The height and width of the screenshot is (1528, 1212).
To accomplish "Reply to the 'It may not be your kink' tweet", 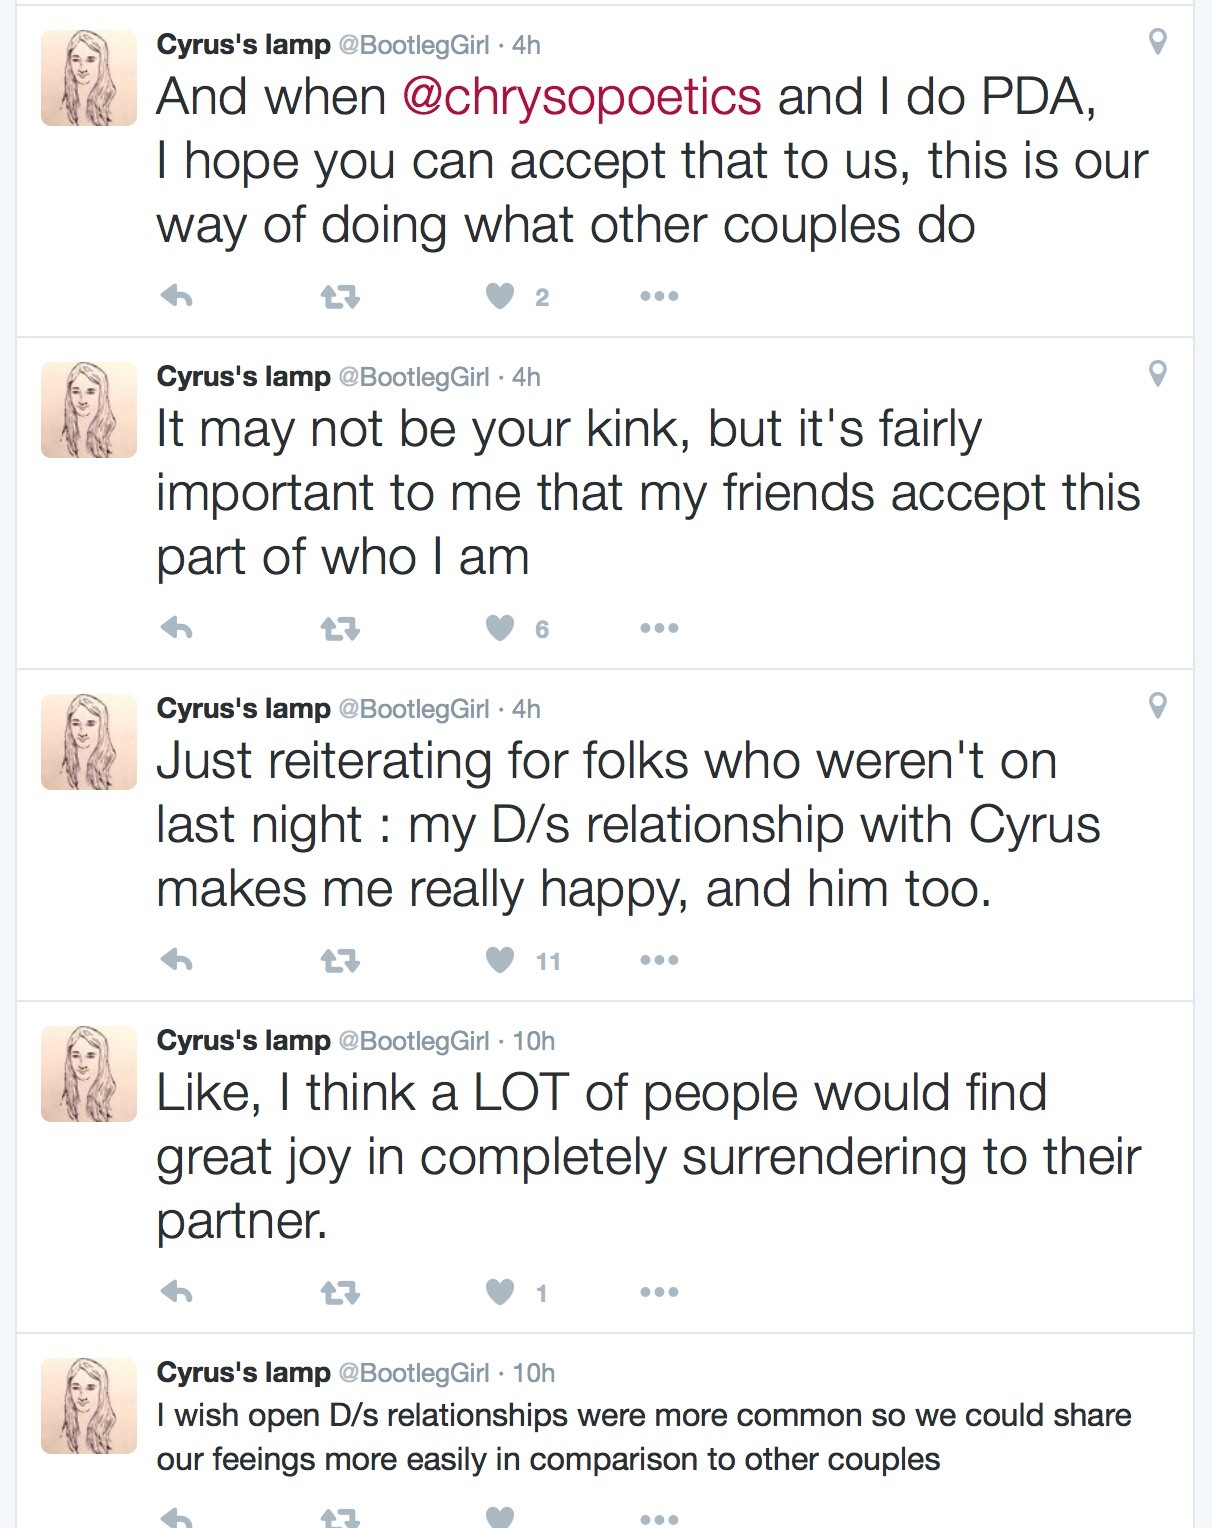I will click(x=176, y=628).
